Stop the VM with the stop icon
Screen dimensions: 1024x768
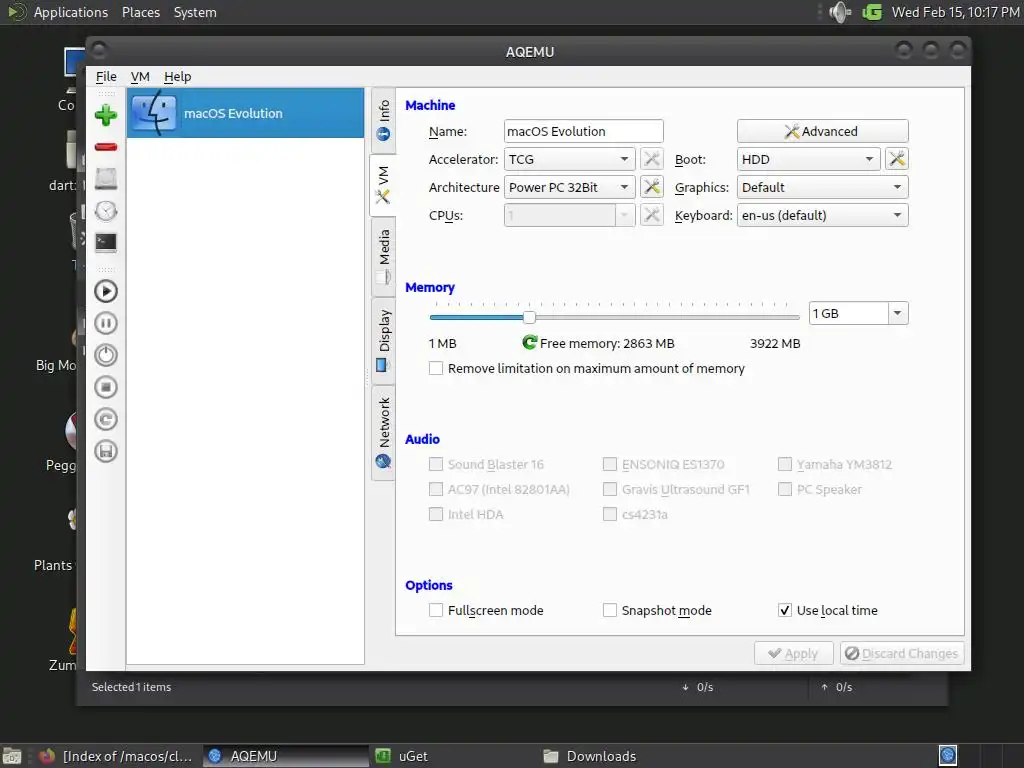click(106, 387)
